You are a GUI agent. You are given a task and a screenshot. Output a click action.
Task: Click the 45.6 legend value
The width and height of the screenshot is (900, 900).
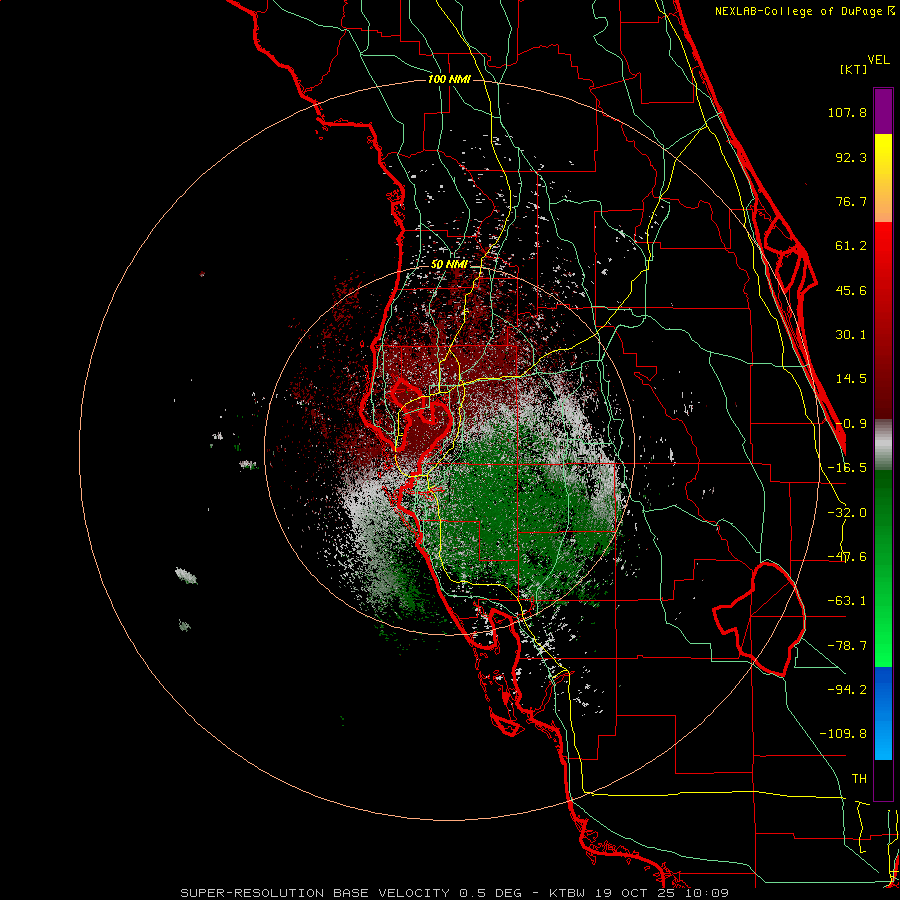(851, 290)
